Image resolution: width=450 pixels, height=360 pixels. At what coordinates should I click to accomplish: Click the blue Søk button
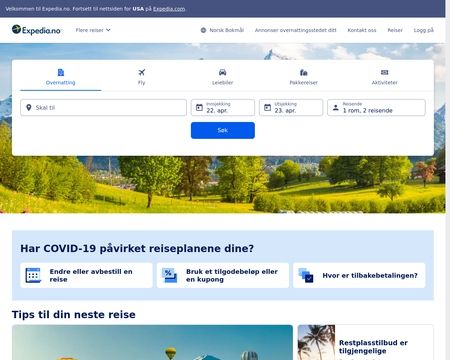[x=223, y=130]
